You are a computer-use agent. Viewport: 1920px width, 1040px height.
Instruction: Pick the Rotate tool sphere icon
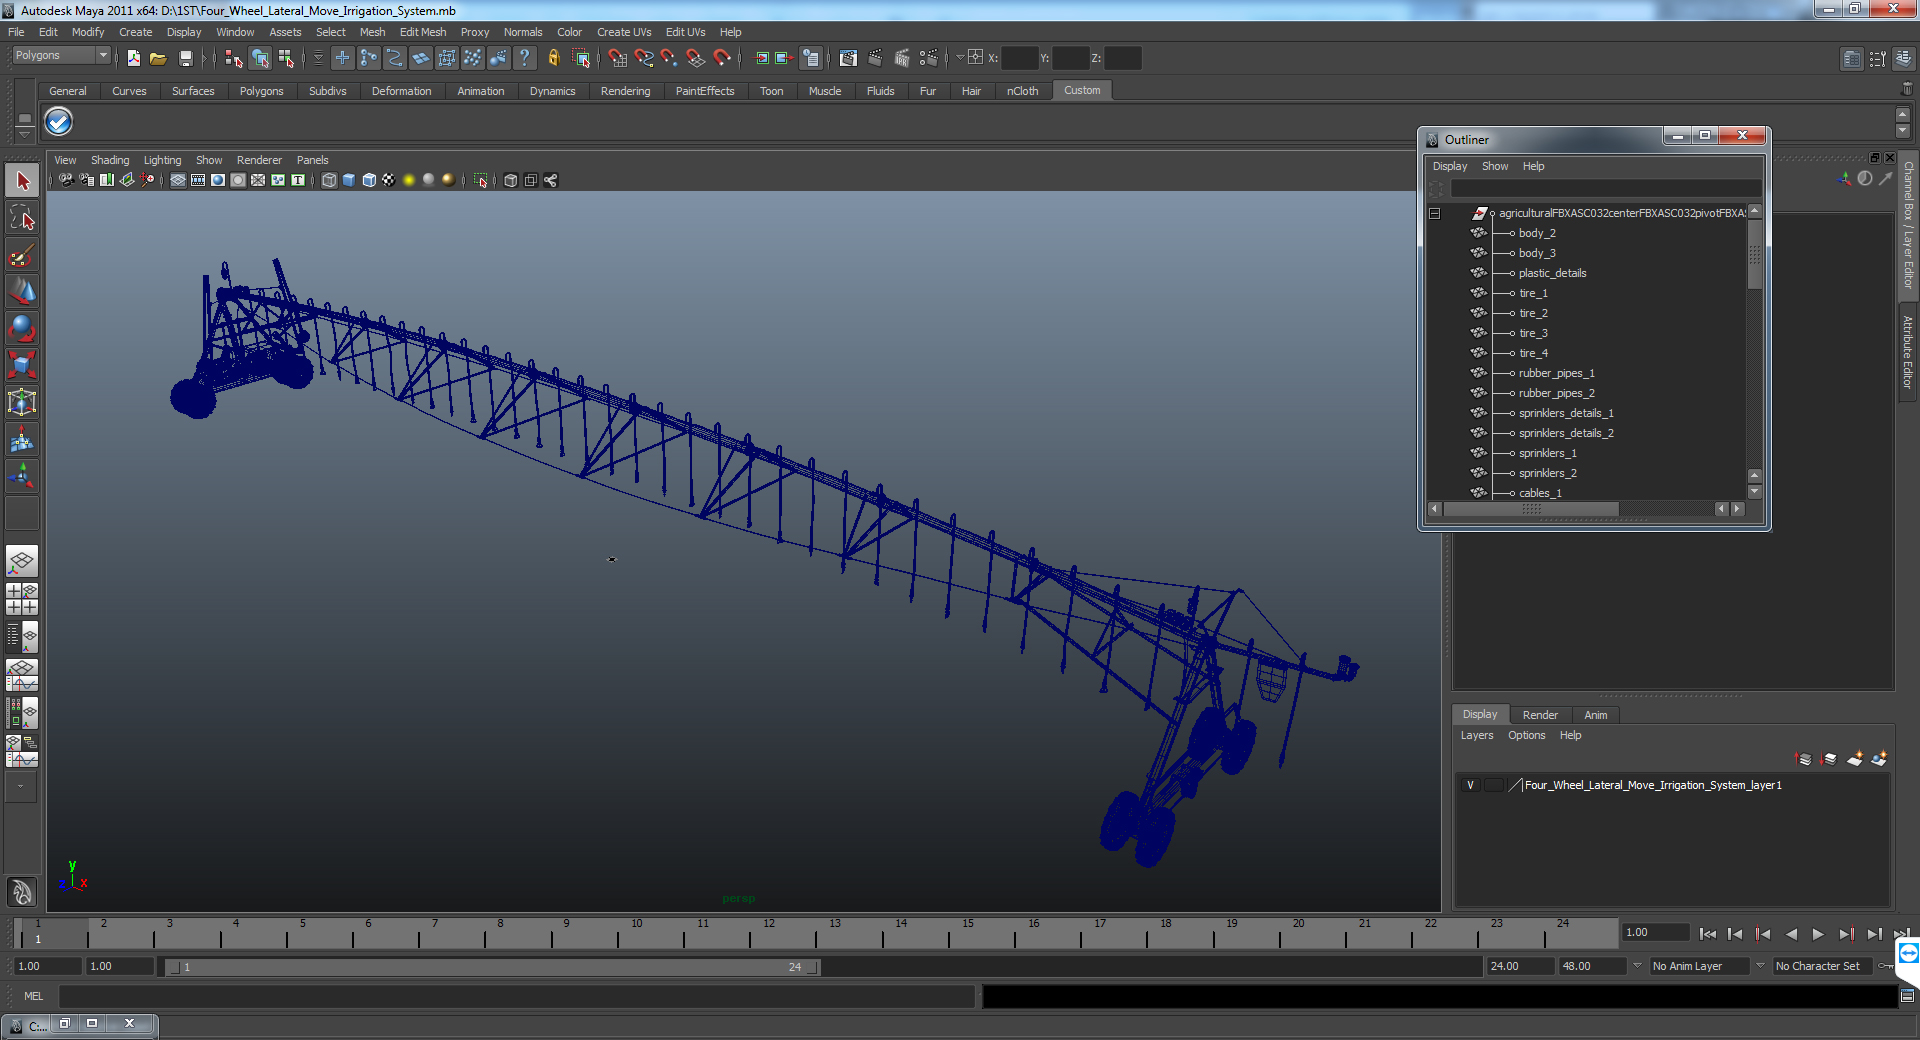click(x=22, y=329)
